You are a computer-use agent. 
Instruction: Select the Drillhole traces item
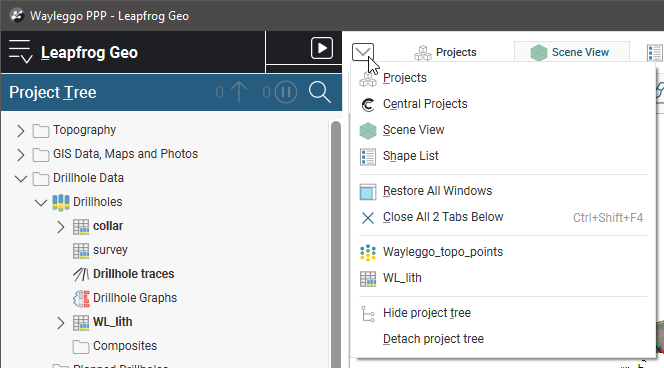click(123, 274)
